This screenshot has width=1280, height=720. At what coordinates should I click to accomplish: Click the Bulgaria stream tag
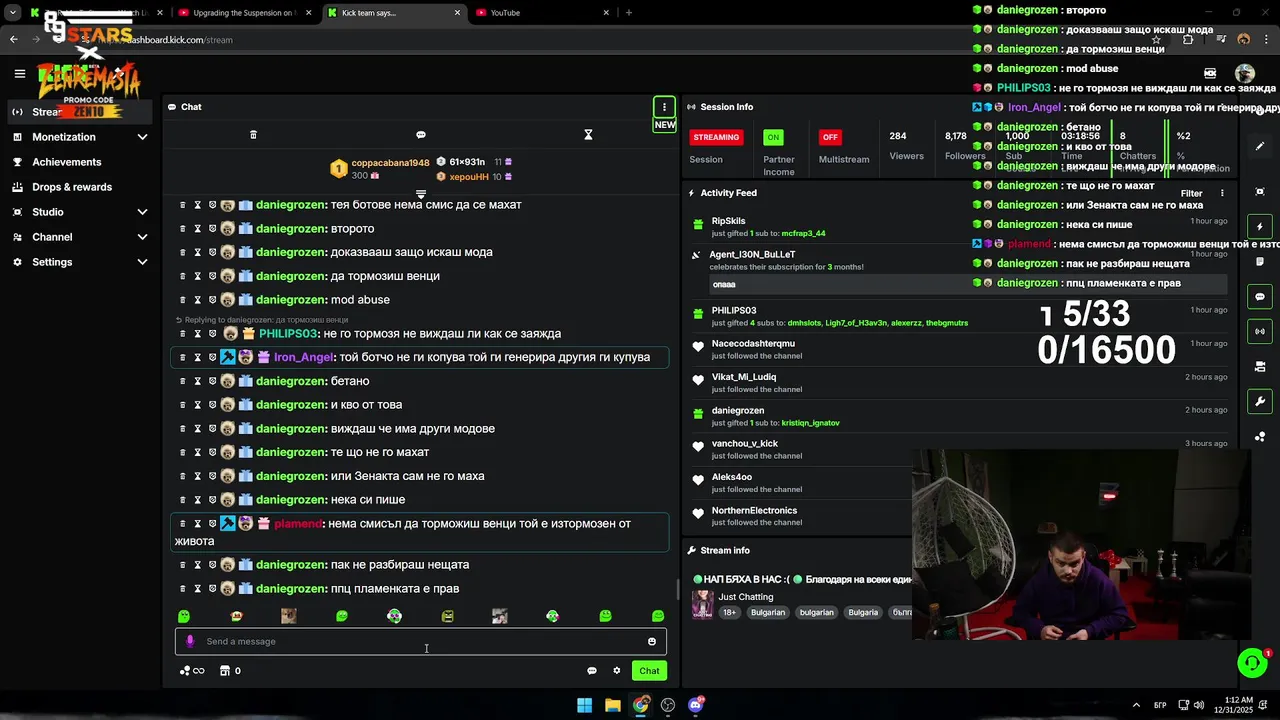[863, 612]
